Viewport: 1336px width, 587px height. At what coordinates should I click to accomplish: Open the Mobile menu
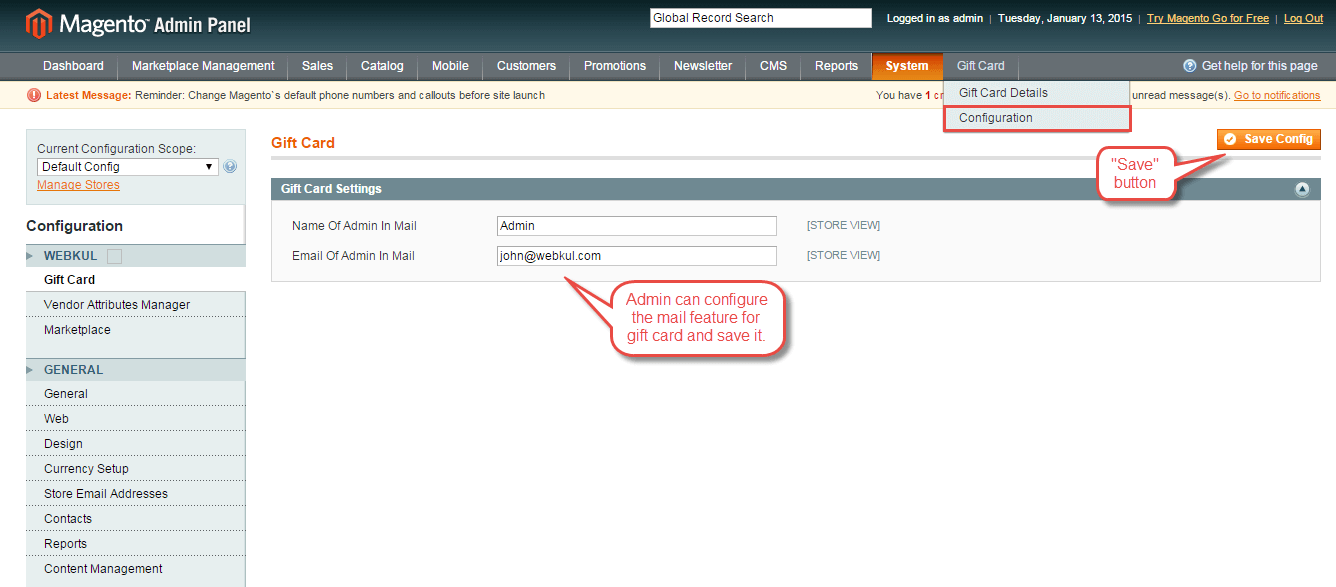pyautogui.click(x=450, y=66)
